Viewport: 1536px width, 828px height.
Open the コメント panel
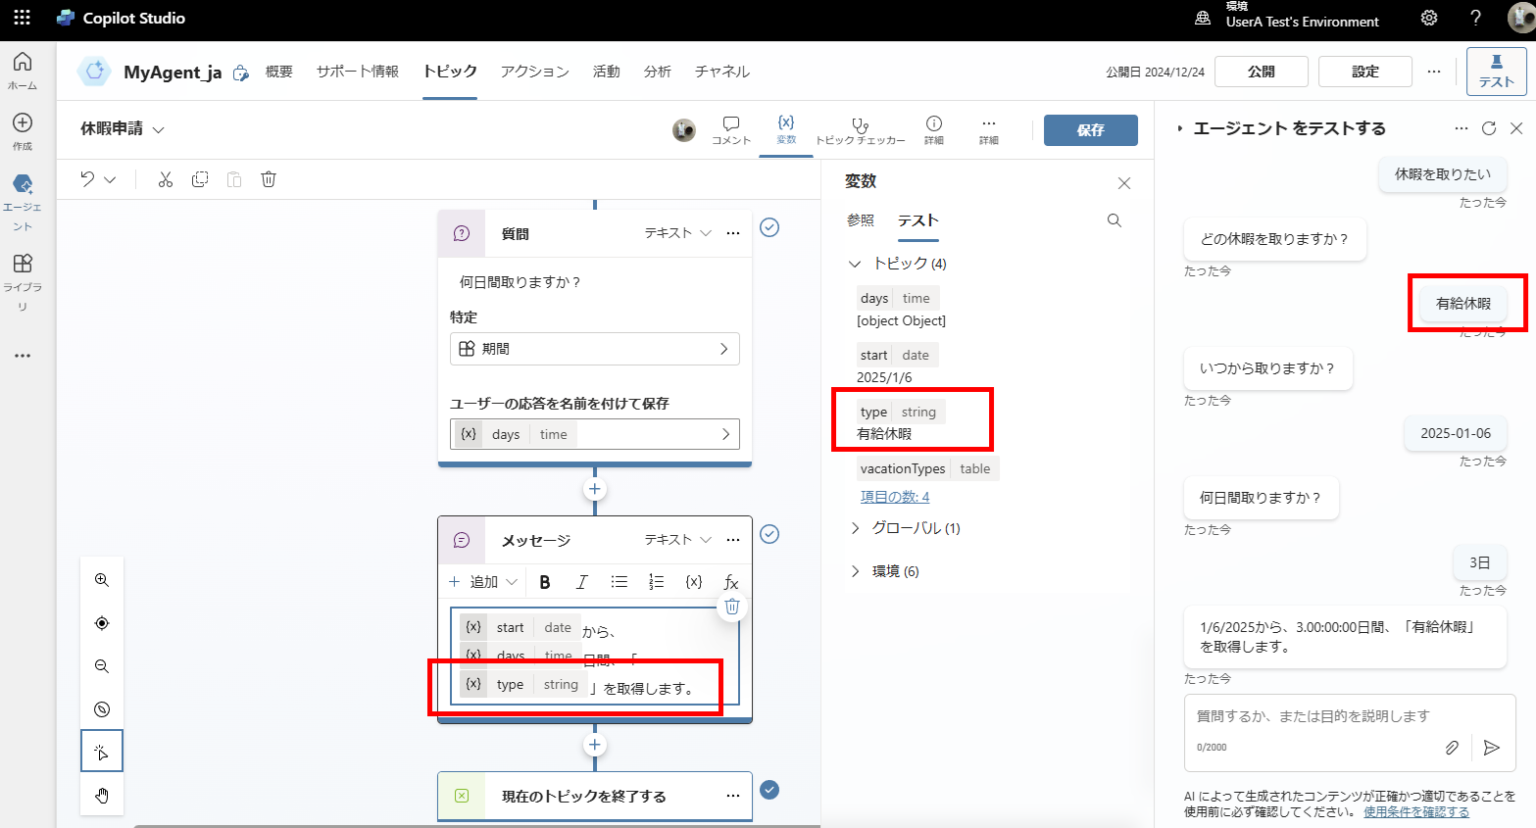coord(731,128)
